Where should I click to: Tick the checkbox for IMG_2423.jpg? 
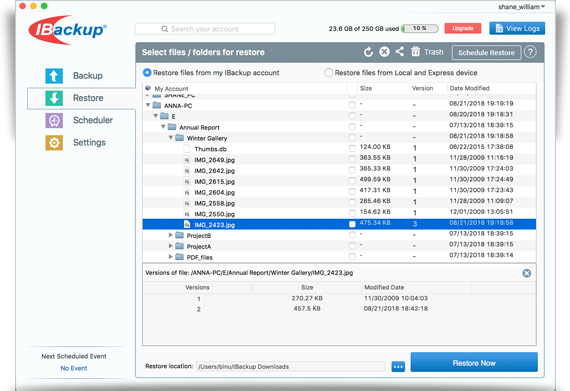pyautogui.click(x=352, y=224)
